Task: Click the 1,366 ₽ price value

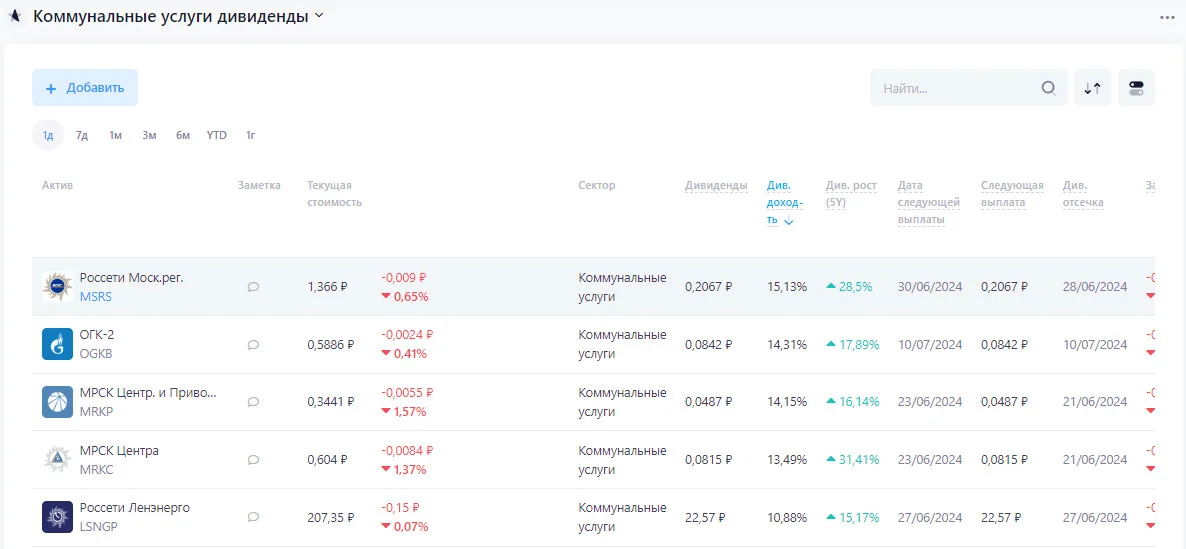Action: tap(328, 287)
